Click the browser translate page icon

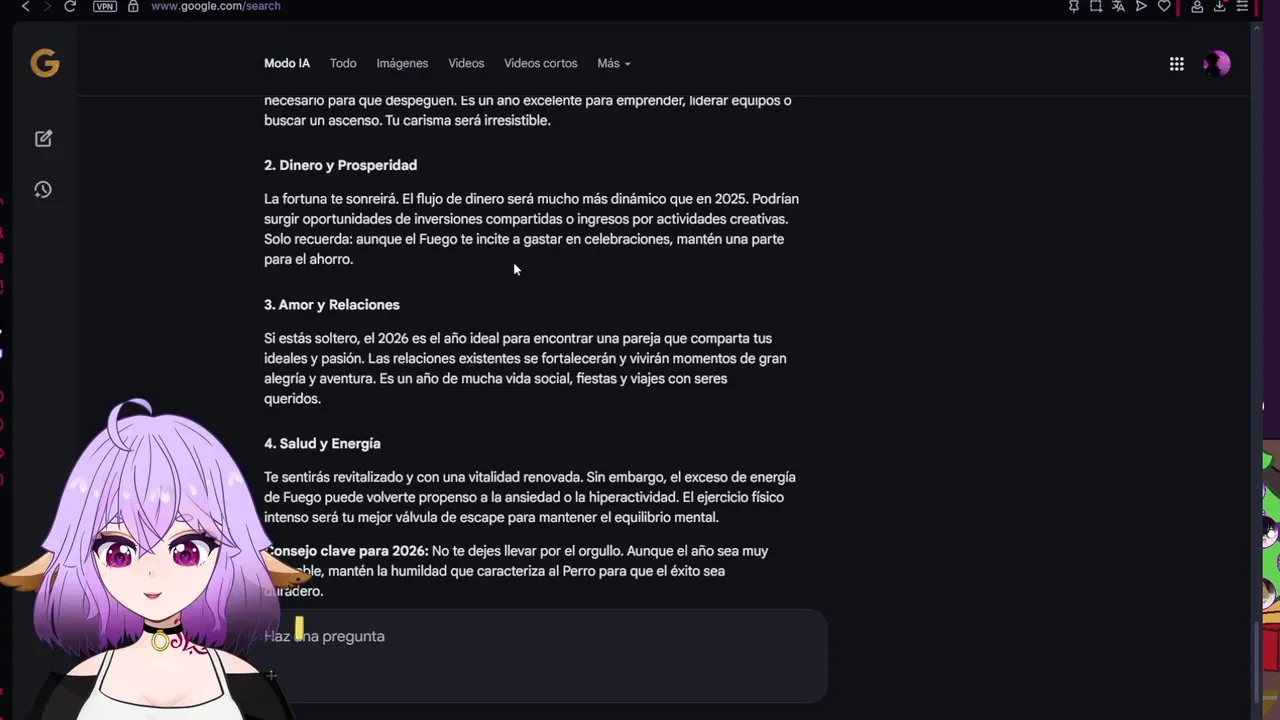pos(1119,6)
